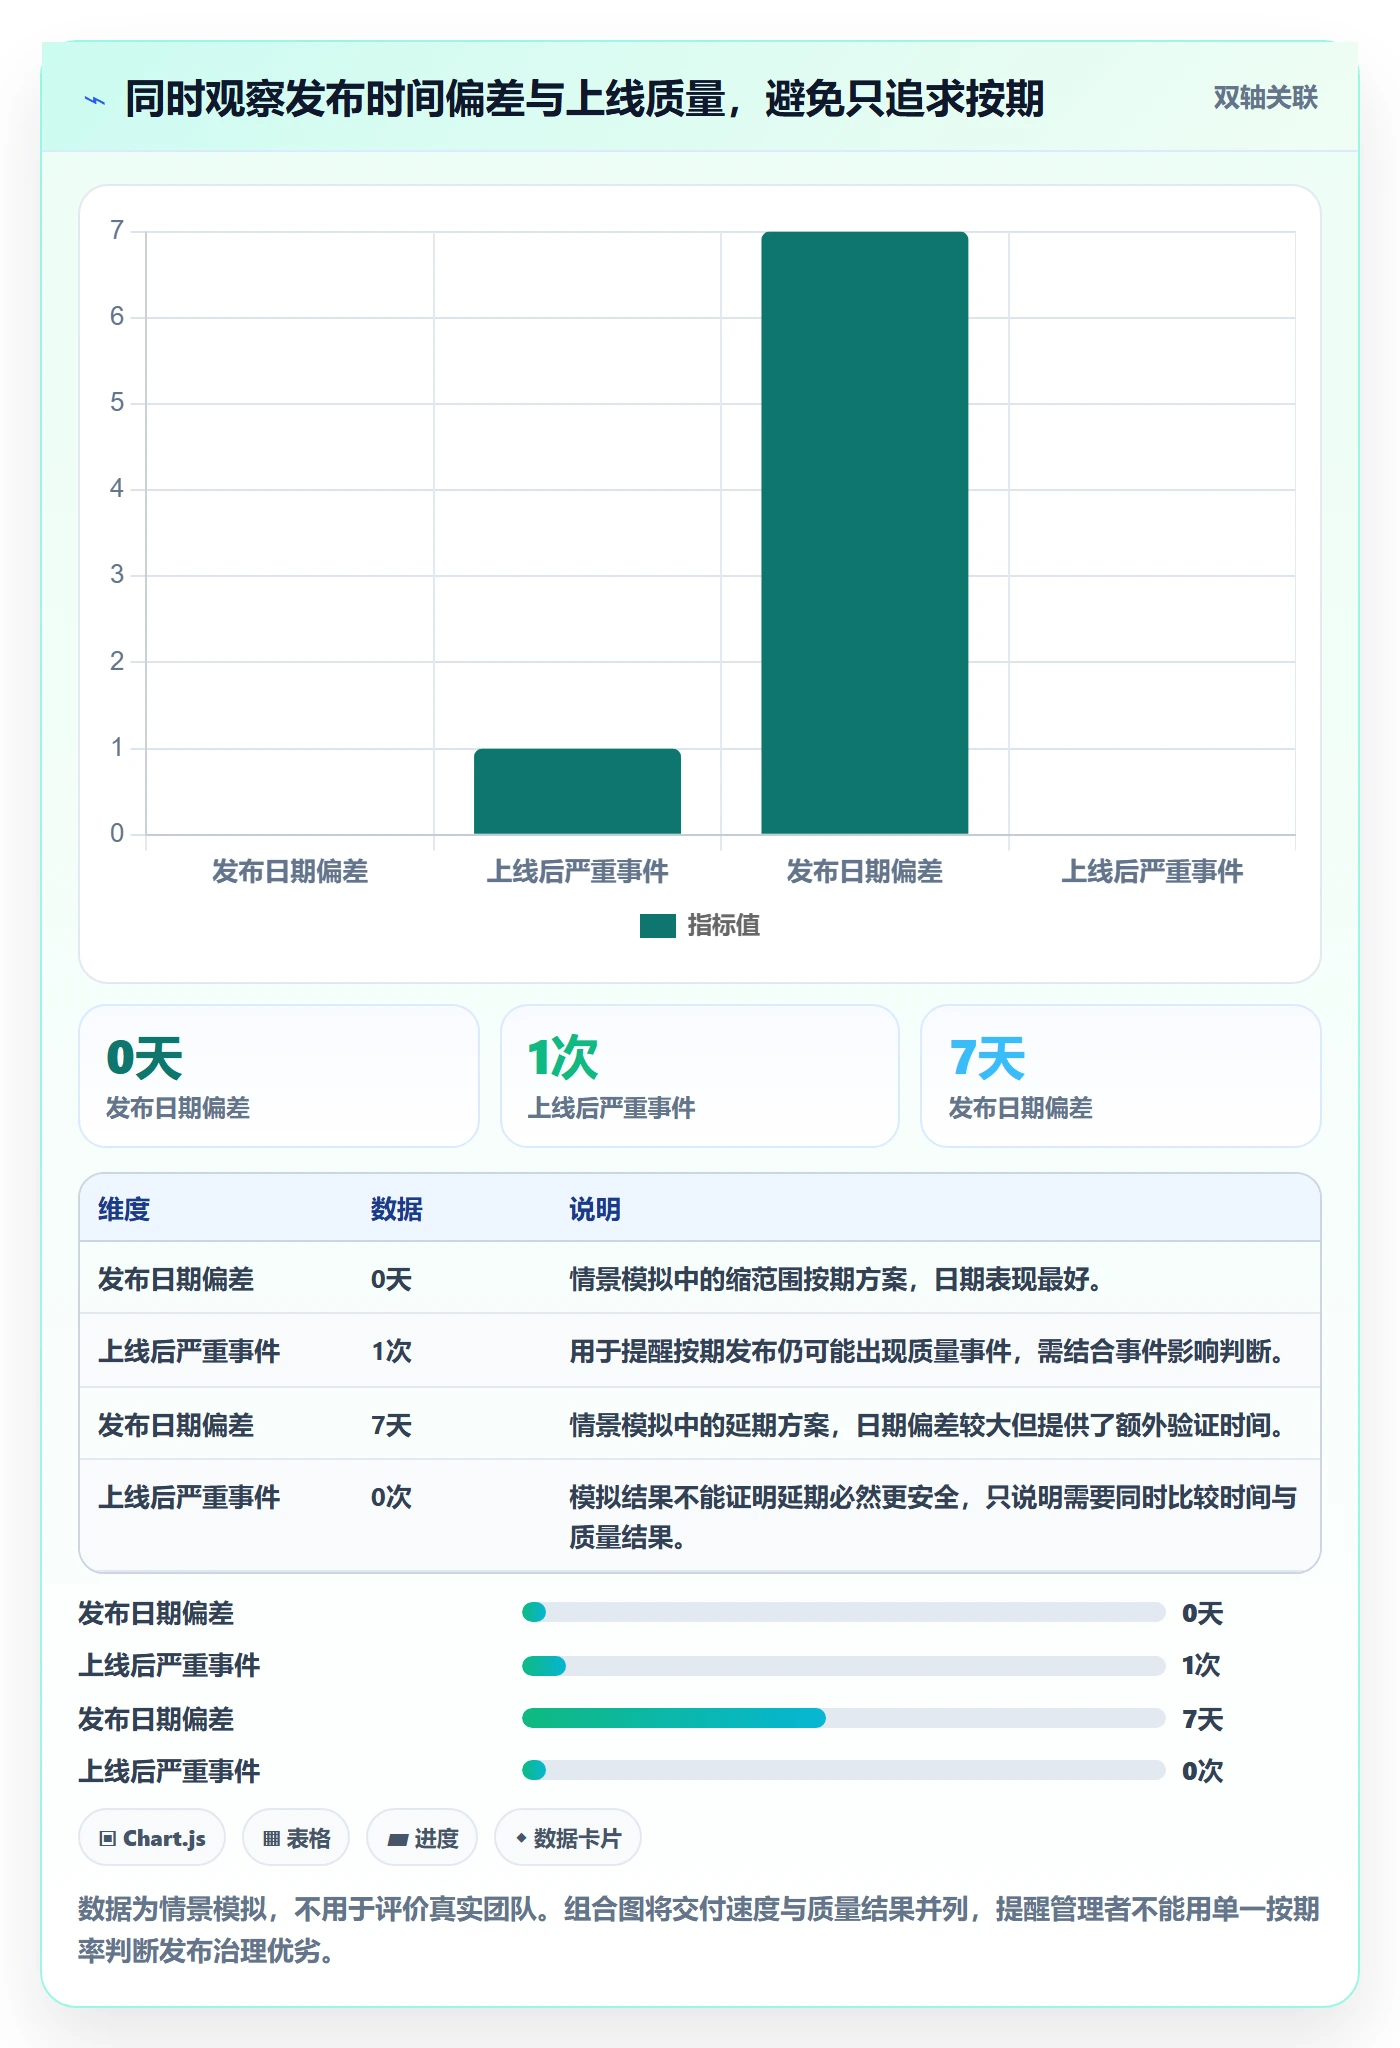Open the 7天 发布日期偏差 data card
Viewport: 1400px width, 2048px height.
1121,1076
